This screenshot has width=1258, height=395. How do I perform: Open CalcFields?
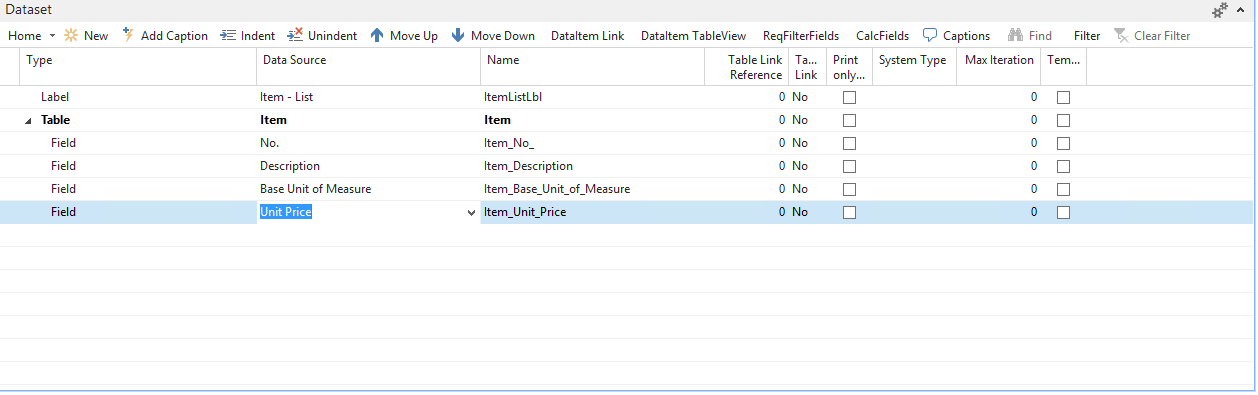(882, 35)
